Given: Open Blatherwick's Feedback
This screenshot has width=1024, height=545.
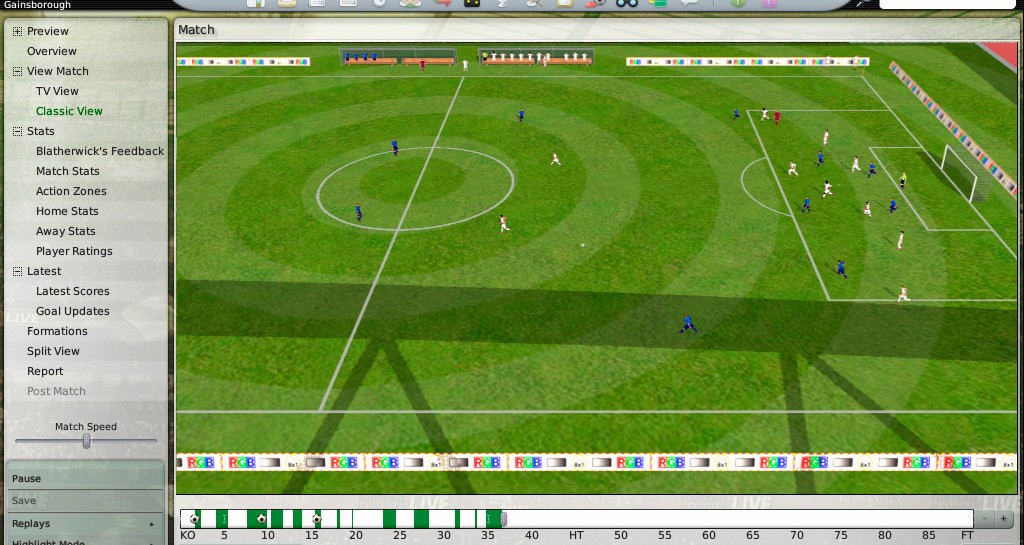Looking at the screenshot, I should click(100, 151).
